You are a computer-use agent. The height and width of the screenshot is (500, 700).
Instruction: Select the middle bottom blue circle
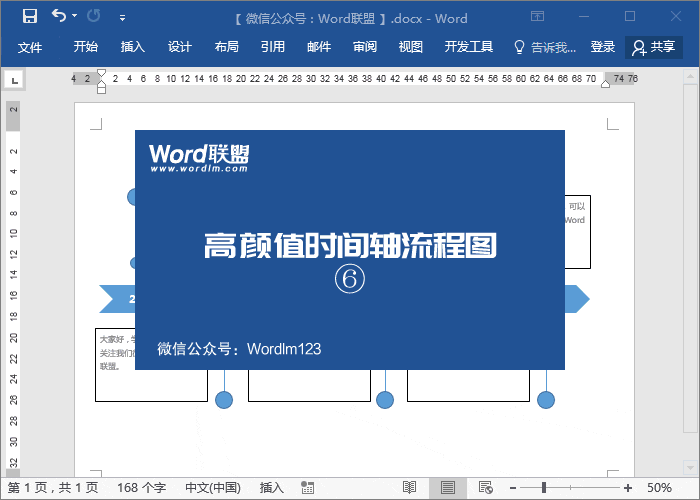385,400
